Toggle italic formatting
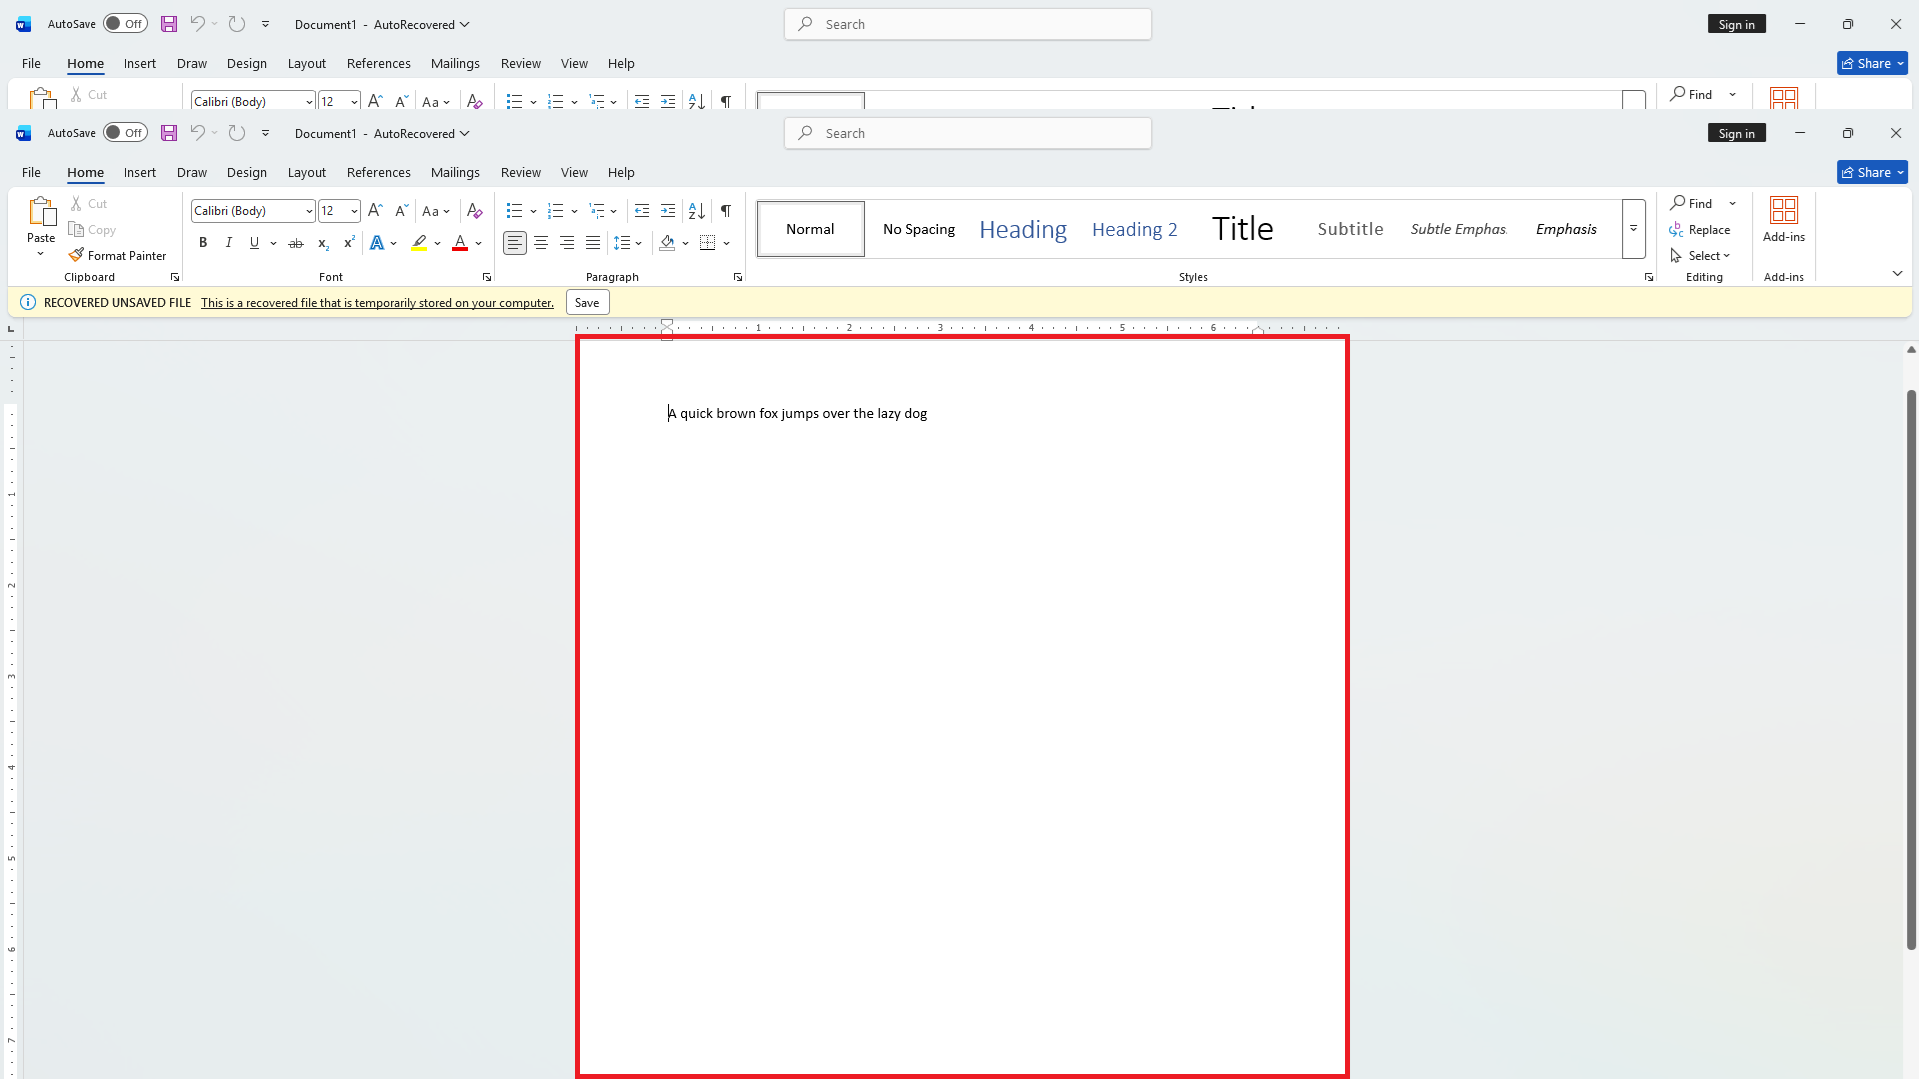 pyautogui.click(x=228, y=243)
